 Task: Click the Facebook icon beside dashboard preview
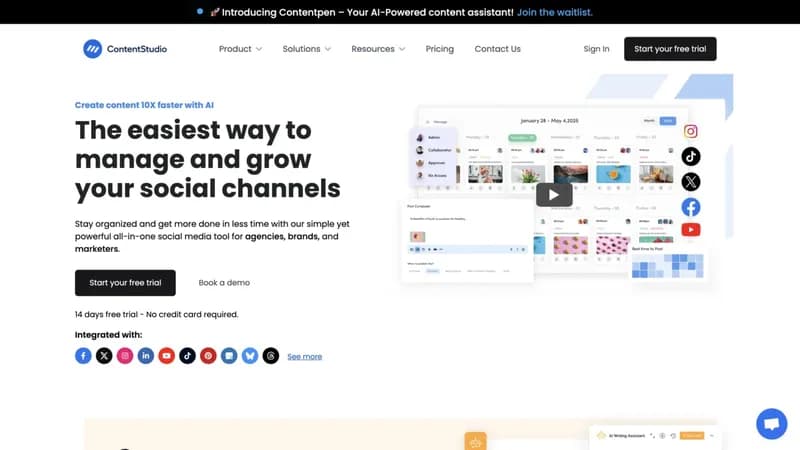tap(691, 207)
